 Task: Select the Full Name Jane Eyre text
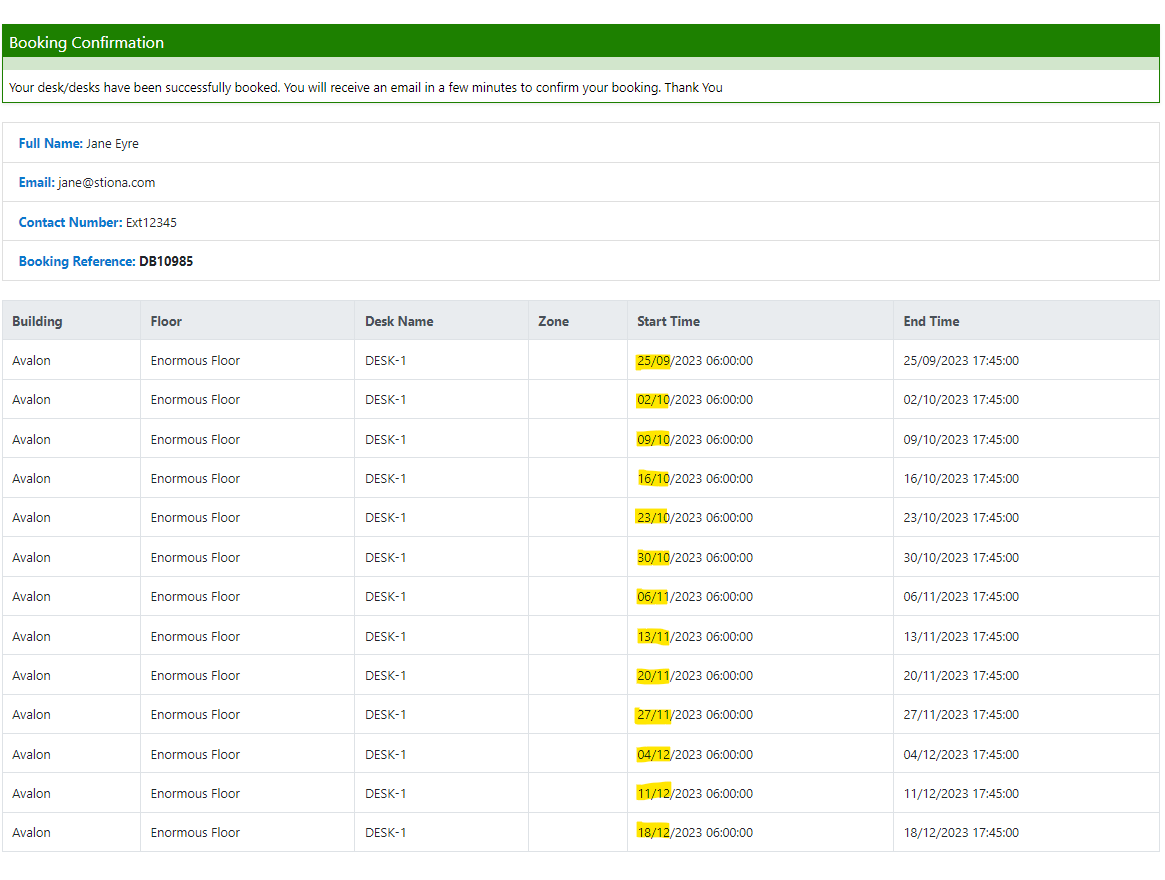point(79,143)
